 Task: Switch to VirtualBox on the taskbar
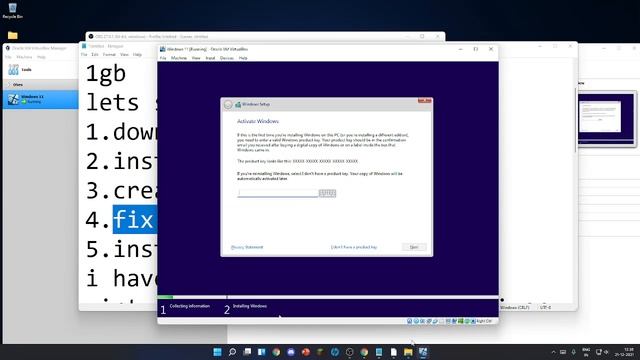(423, 352)
